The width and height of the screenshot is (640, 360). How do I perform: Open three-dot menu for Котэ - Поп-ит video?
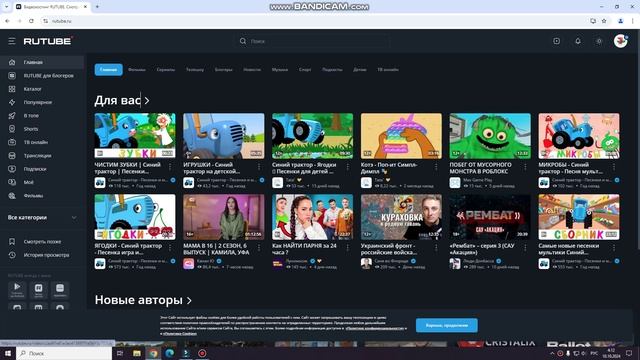(x=436, y=167)
